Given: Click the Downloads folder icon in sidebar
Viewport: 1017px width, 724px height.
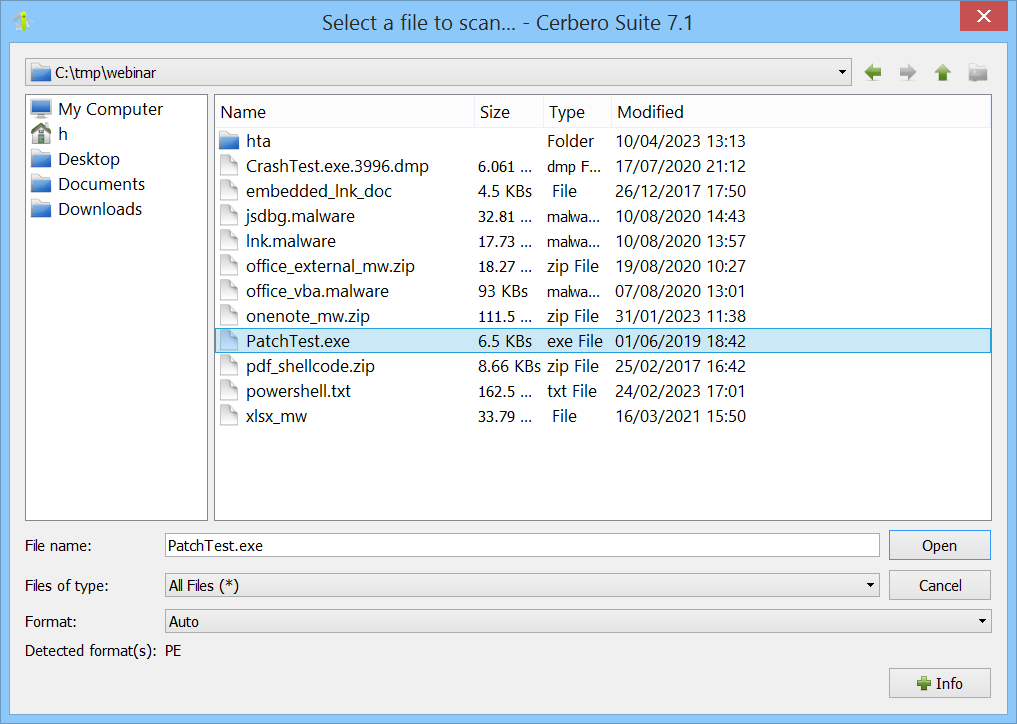Looking at the screenshot, I should [x=41, y=209].
